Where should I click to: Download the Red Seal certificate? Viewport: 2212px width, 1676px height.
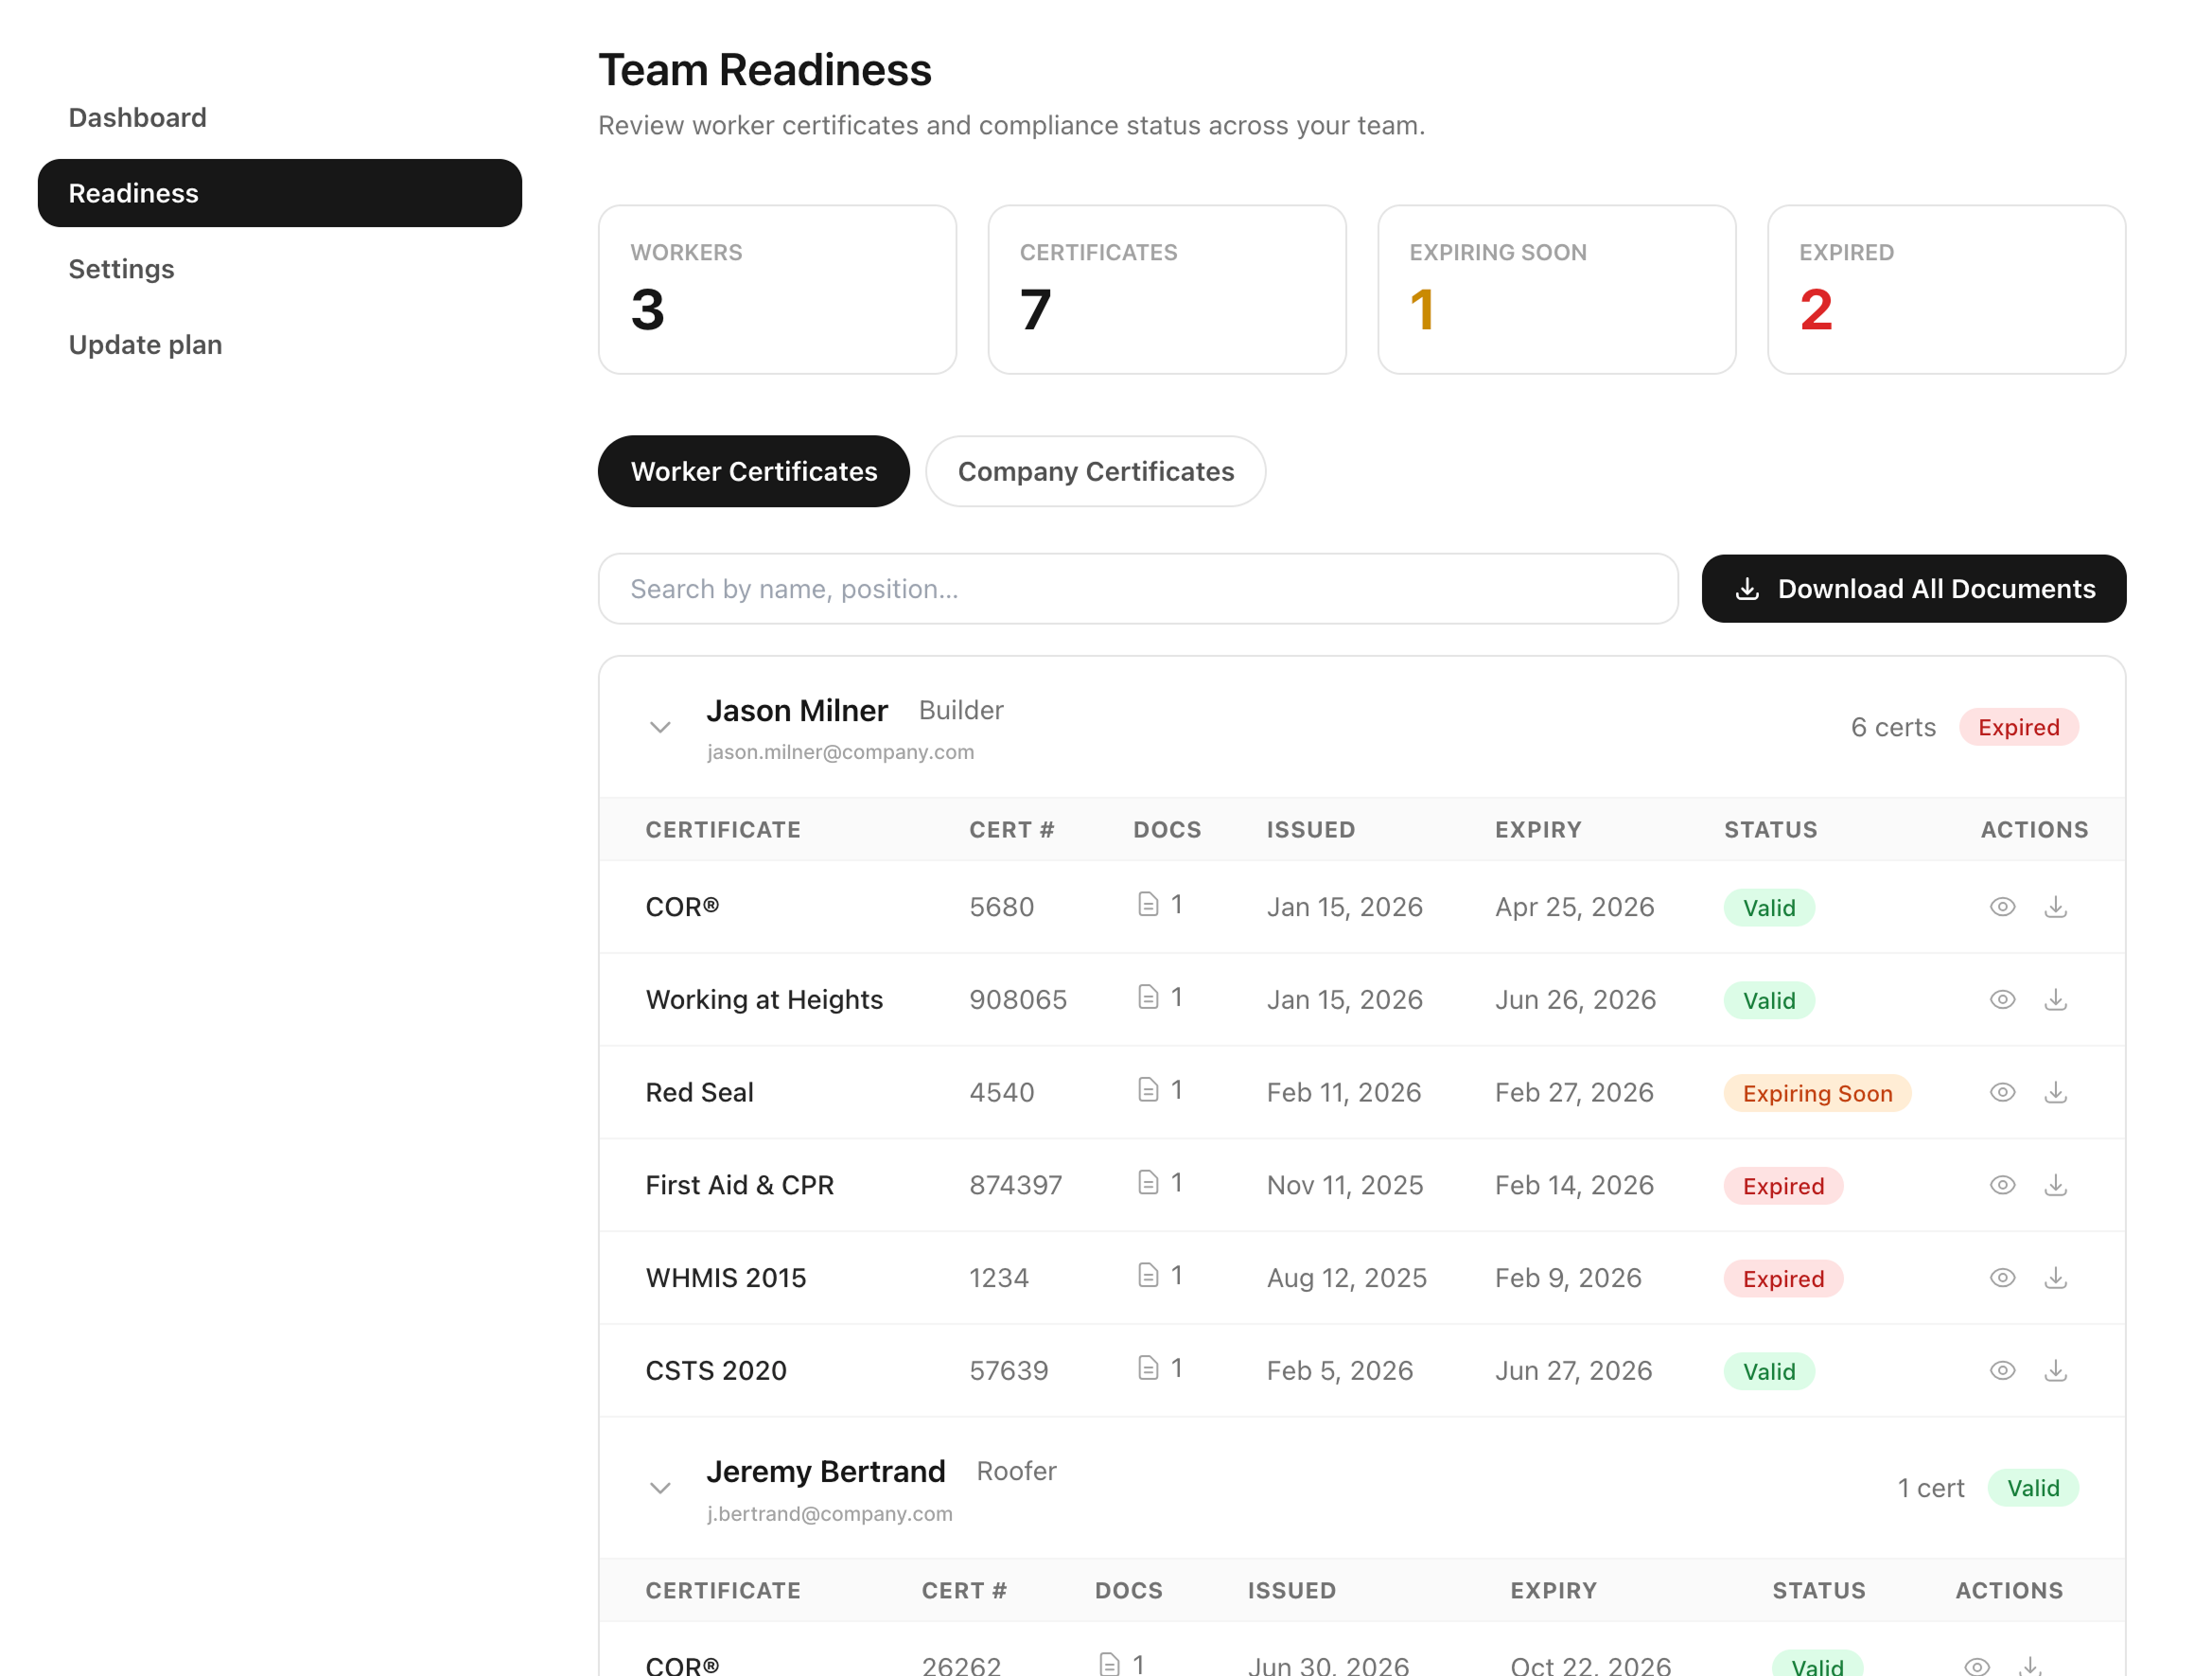[x=2056, y=1092]
